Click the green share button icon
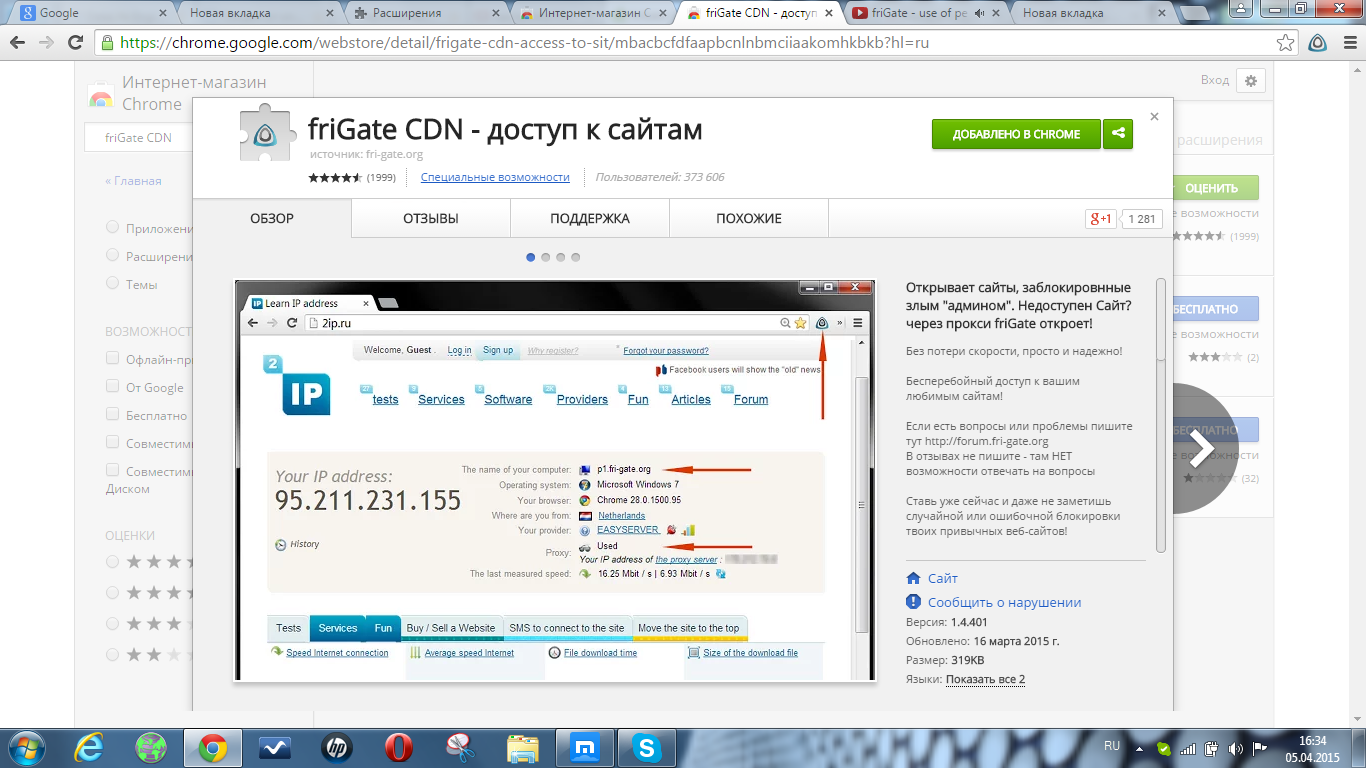 1118,134
